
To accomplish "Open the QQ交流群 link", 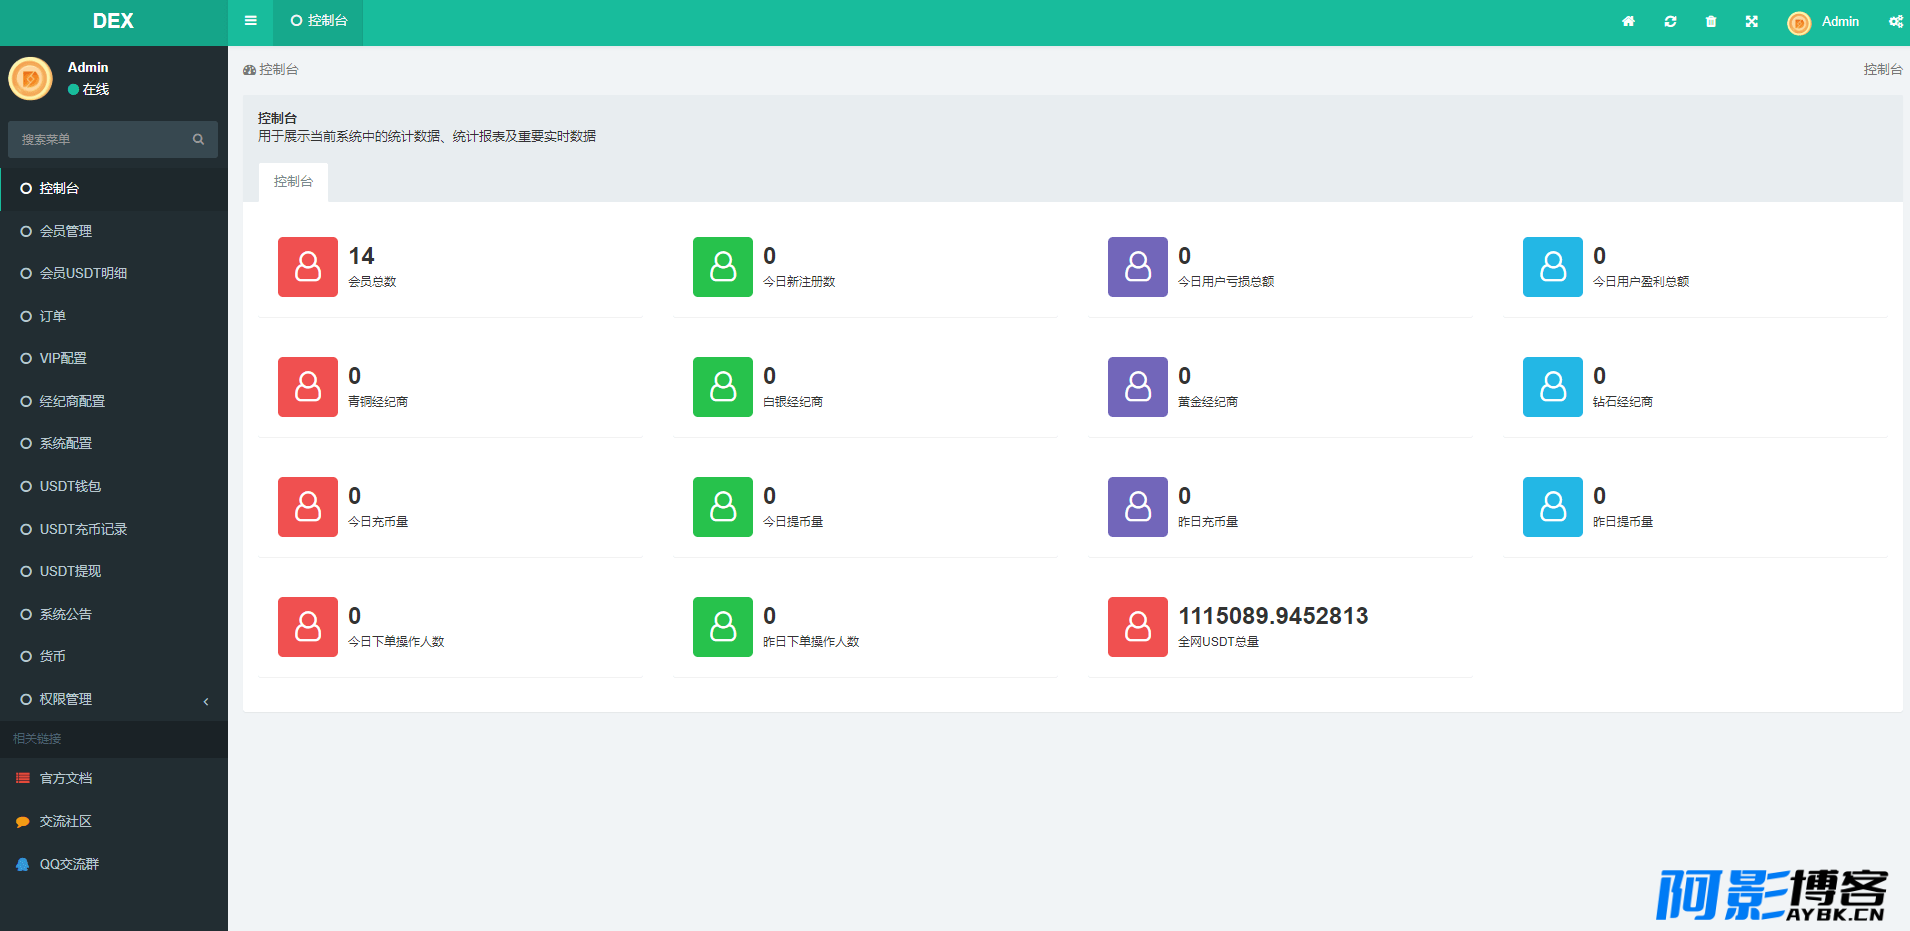I will (69, 864).
